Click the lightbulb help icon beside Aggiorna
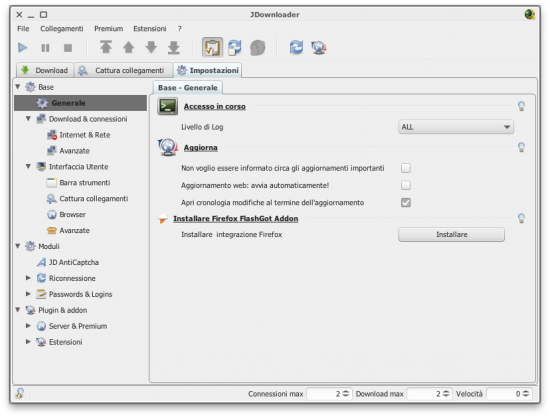550x417 pixels. 521,147
